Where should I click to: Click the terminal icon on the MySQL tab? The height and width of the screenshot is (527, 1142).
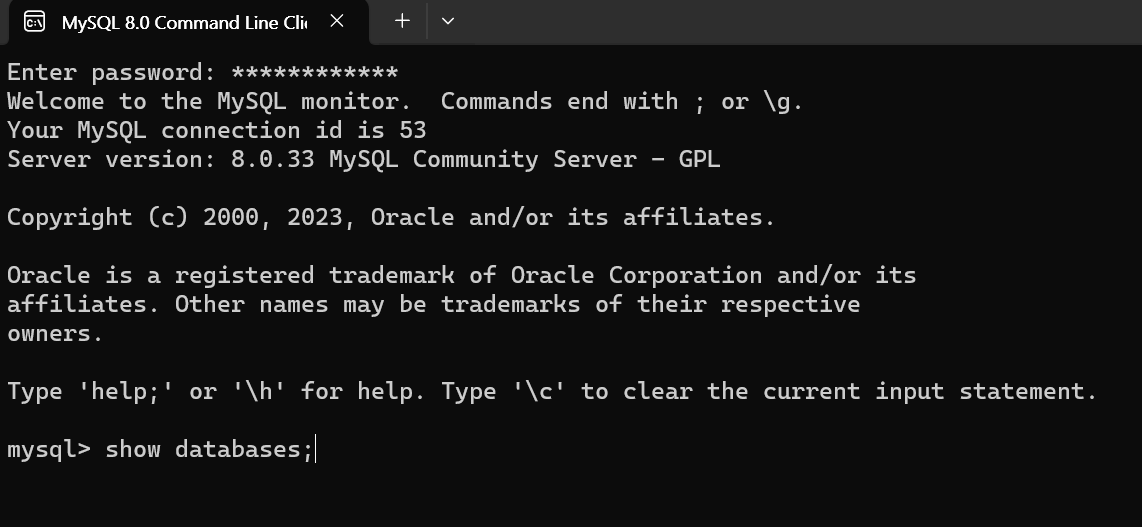click(x=34, y=22)
